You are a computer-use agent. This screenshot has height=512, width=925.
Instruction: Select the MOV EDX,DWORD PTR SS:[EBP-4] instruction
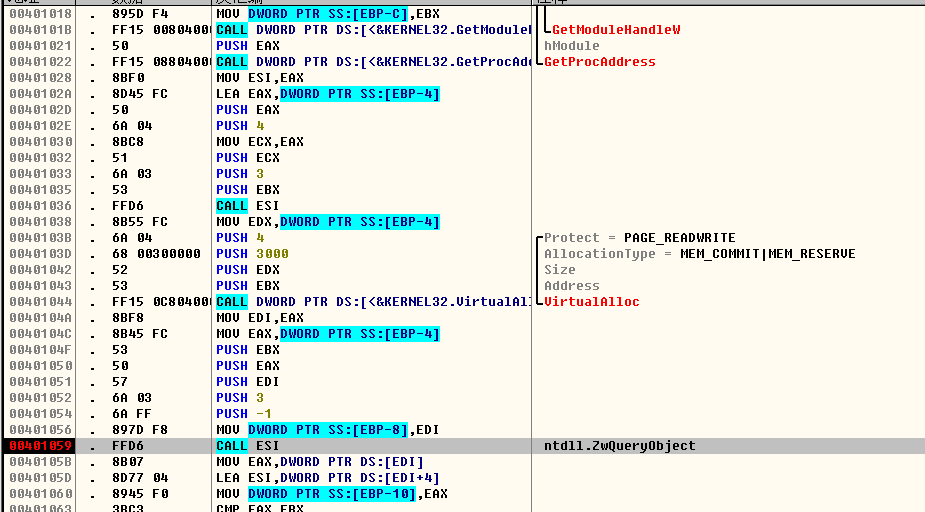[328, 222]
